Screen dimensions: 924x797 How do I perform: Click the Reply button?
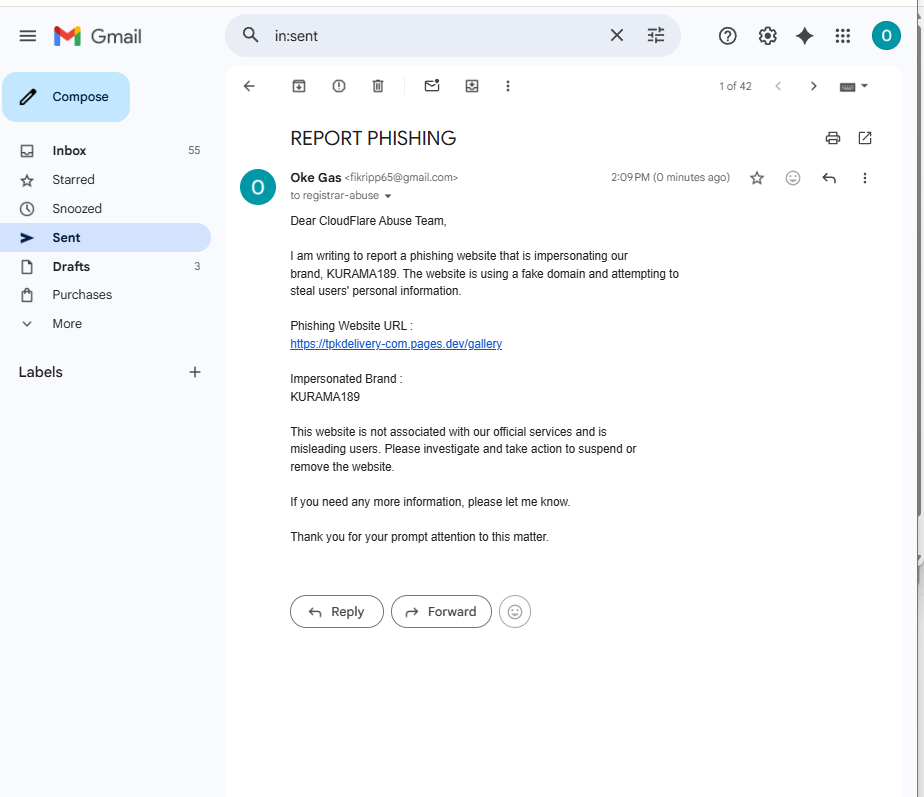coord(336,611)
